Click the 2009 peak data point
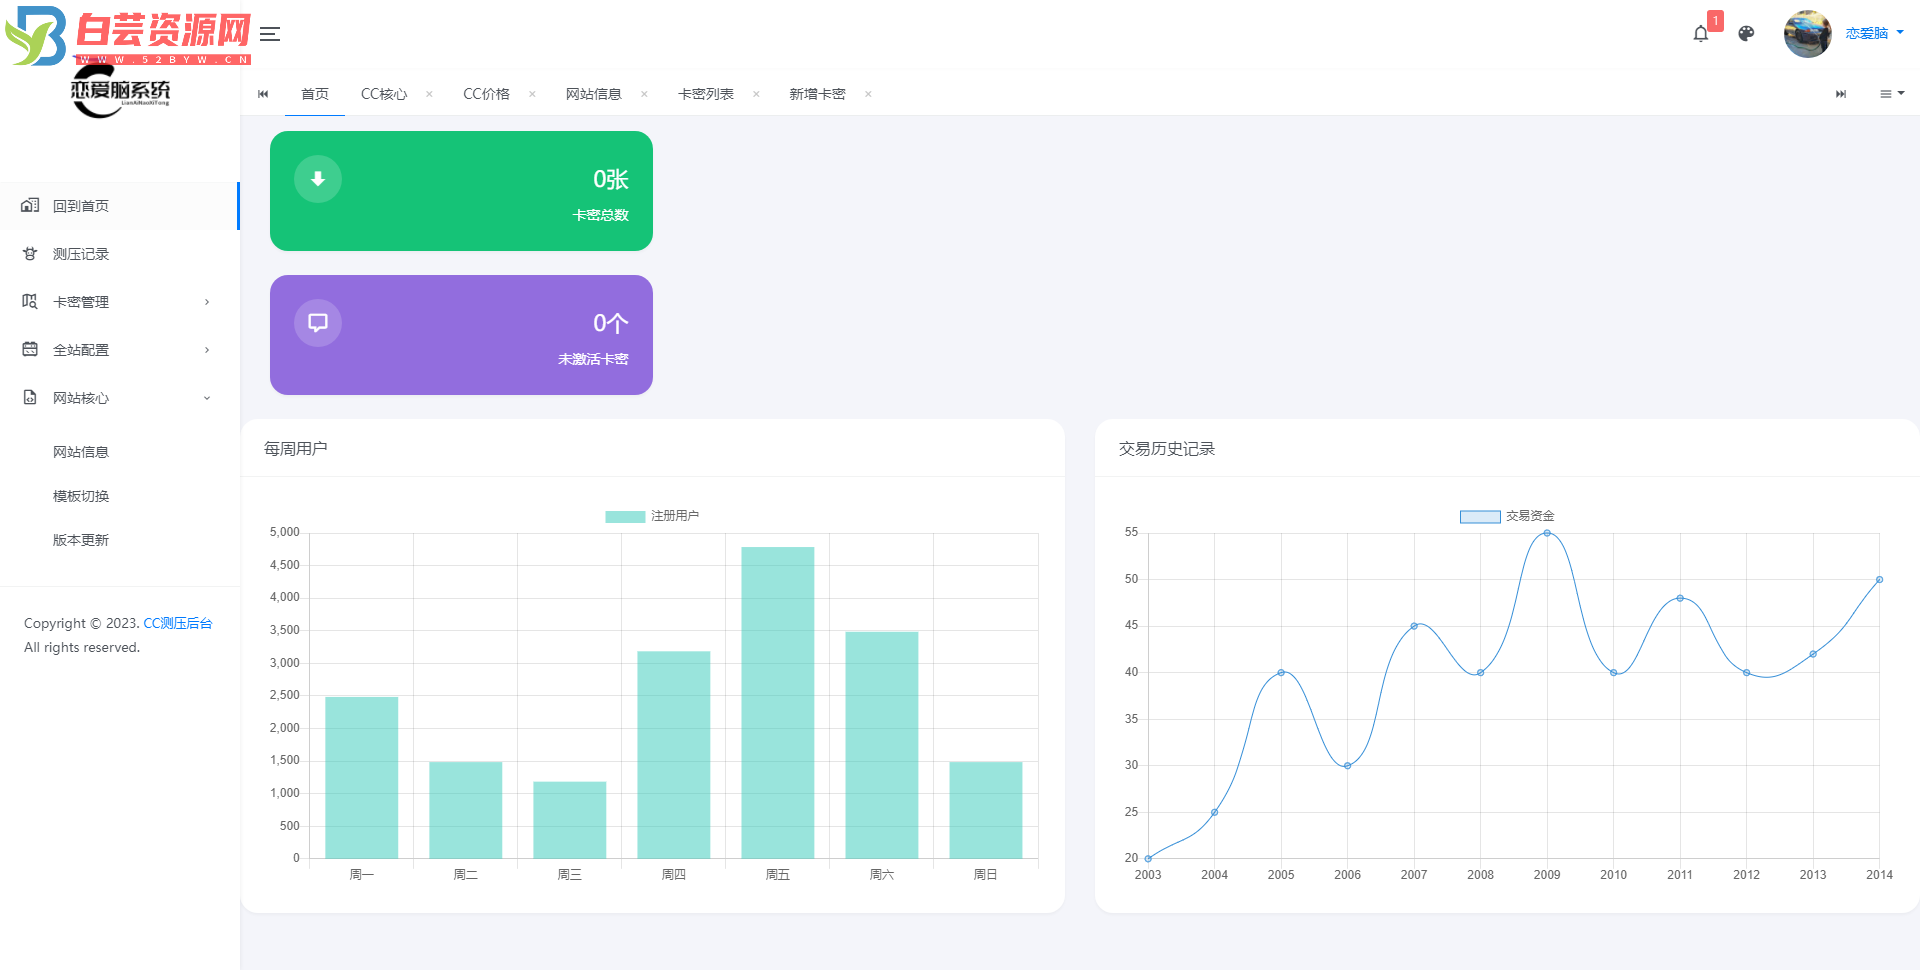 (x=1547, y=533)
